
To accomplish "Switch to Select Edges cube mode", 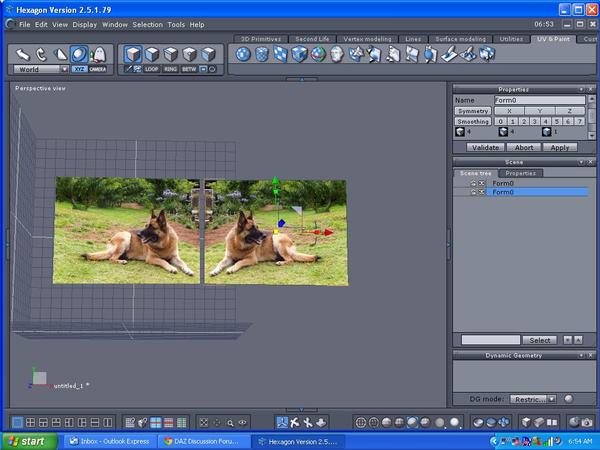I will [x=171, y=54].
